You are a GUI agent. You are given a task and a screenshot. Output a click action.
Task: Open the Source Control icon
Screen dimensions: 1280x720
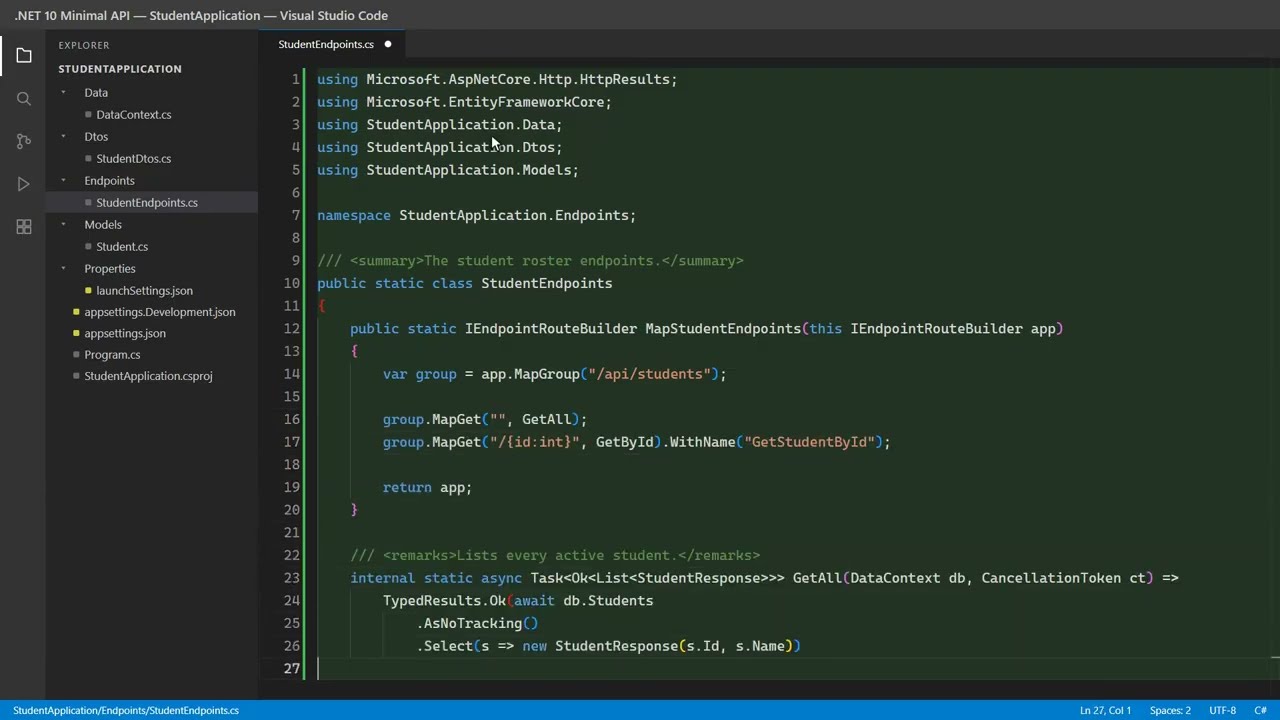24,142
